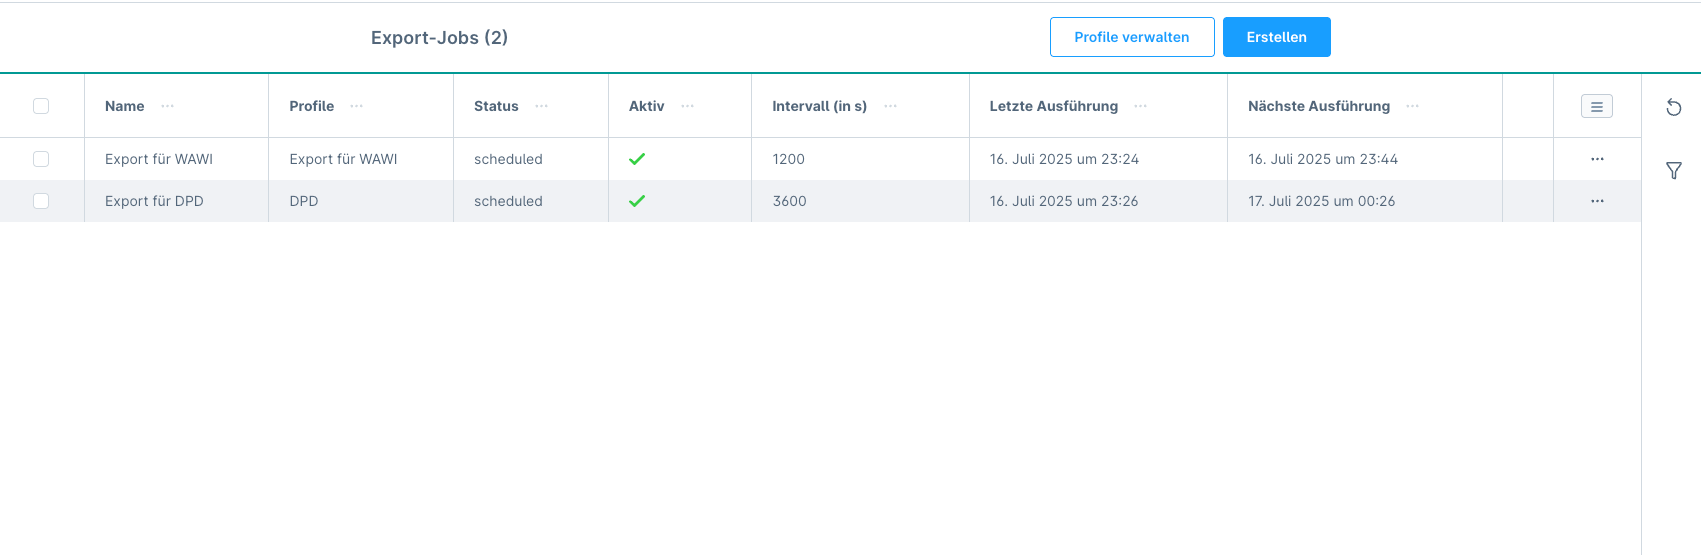Open Nächste Ausführung column options dots

pyautogui.click(x=1413, y=106)
